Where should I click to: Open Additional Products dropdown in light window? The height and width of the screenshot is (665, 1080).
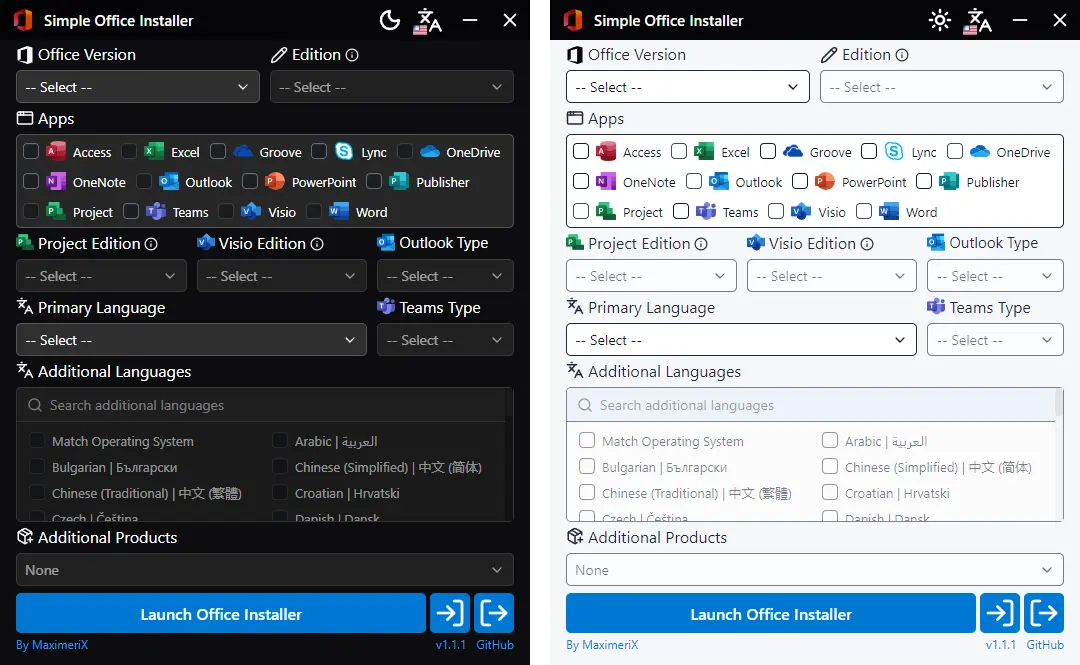(x=815, y=570)
